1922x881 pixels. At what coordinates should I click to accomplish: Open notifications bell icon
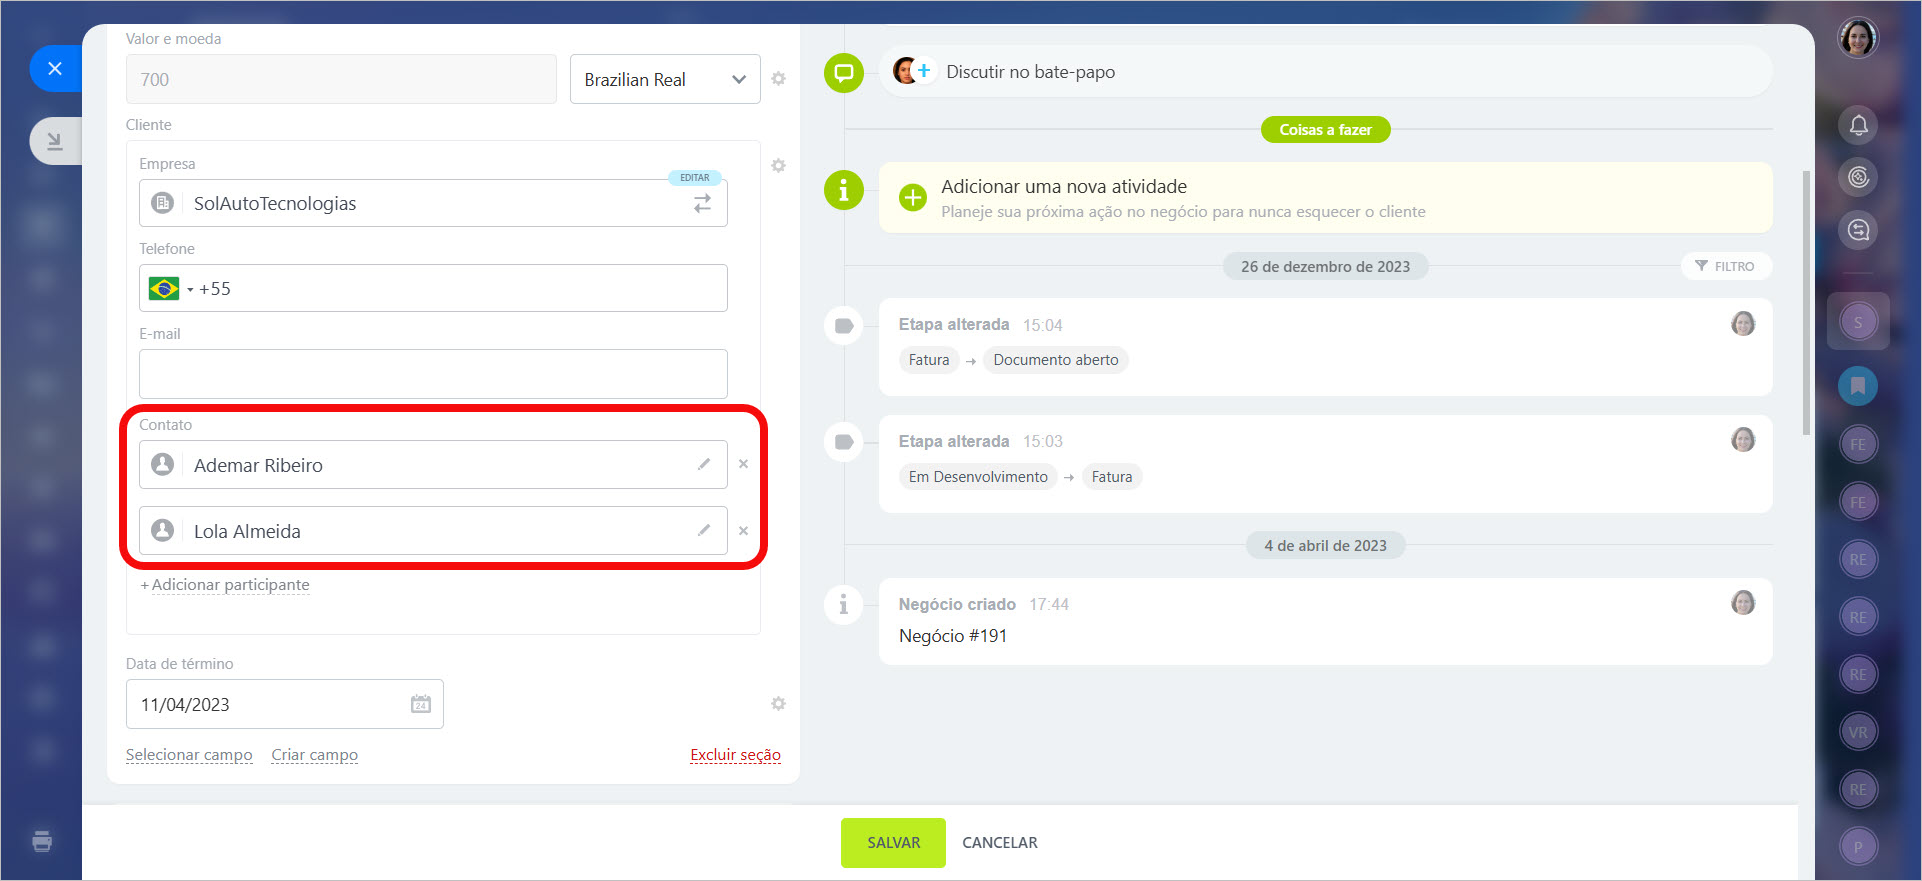[x=1858, y=125]
